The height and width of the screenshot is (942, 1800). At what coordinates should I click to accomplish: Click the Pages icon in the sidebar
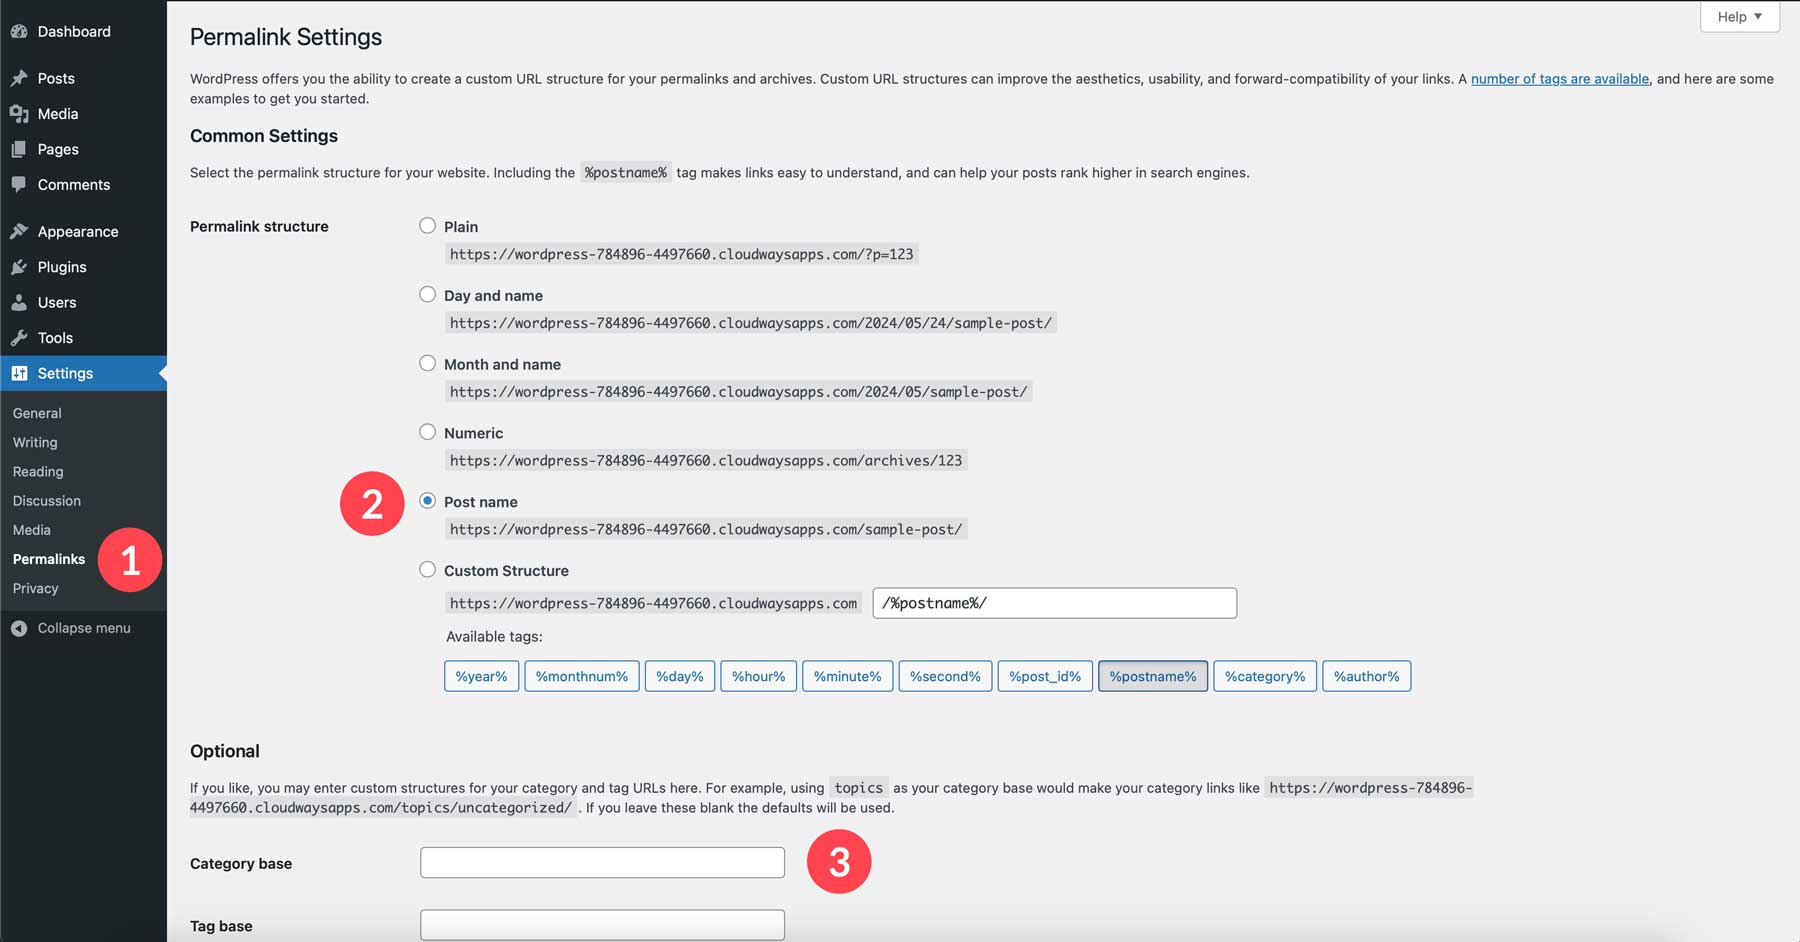tap(20, 148)
